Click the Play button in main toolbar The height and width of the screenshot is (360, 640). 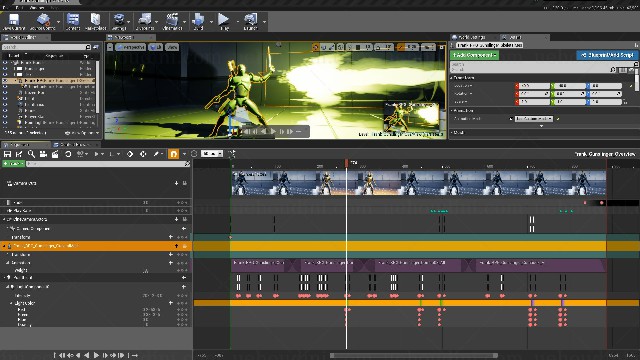coord(224,21)
